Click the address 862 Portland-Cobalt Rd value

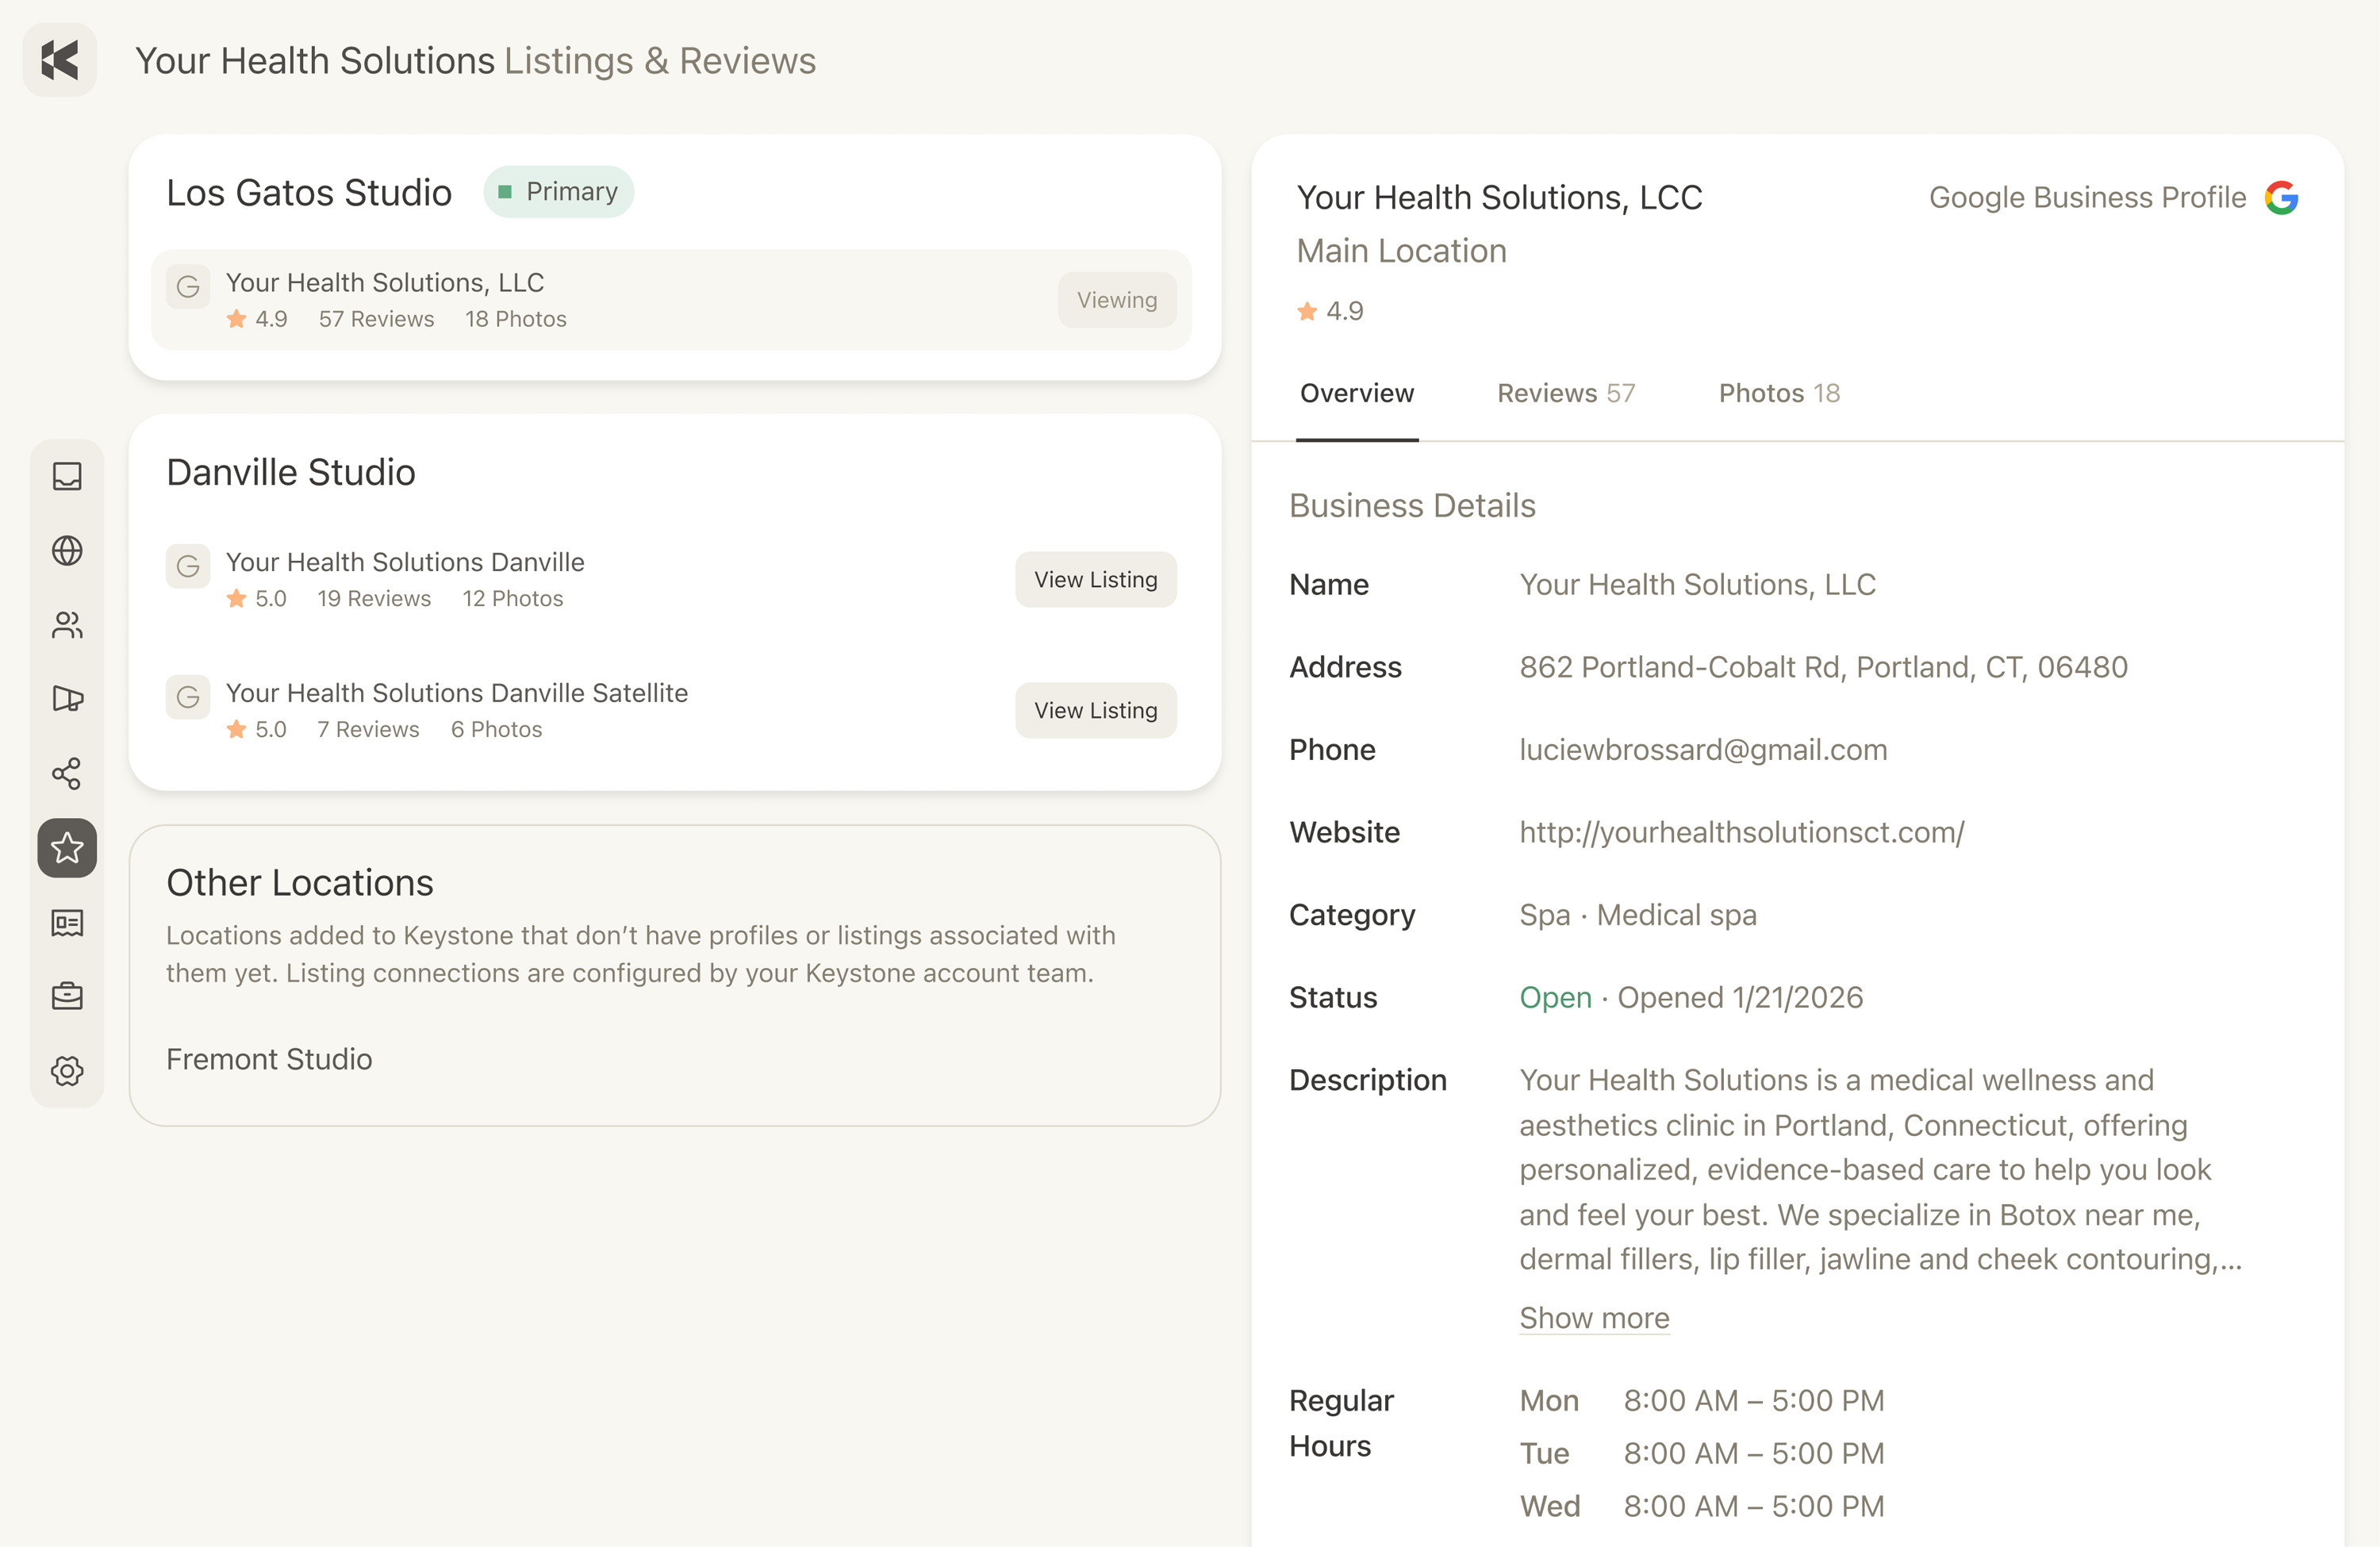(x=1824, y=667)
